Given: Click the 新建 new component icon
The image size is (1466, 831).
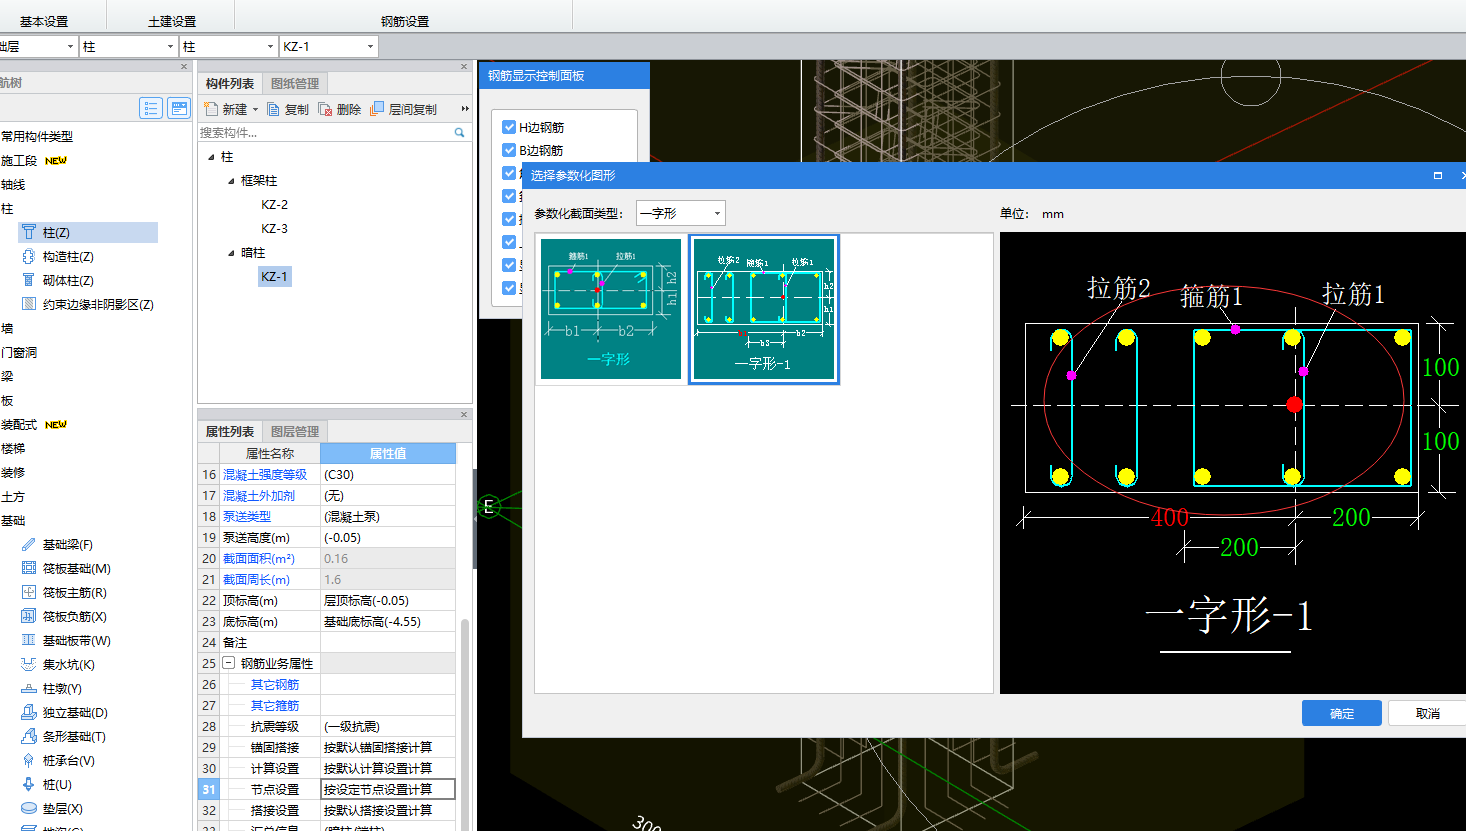Looking at the screenshot, I should tap(212, 109).
